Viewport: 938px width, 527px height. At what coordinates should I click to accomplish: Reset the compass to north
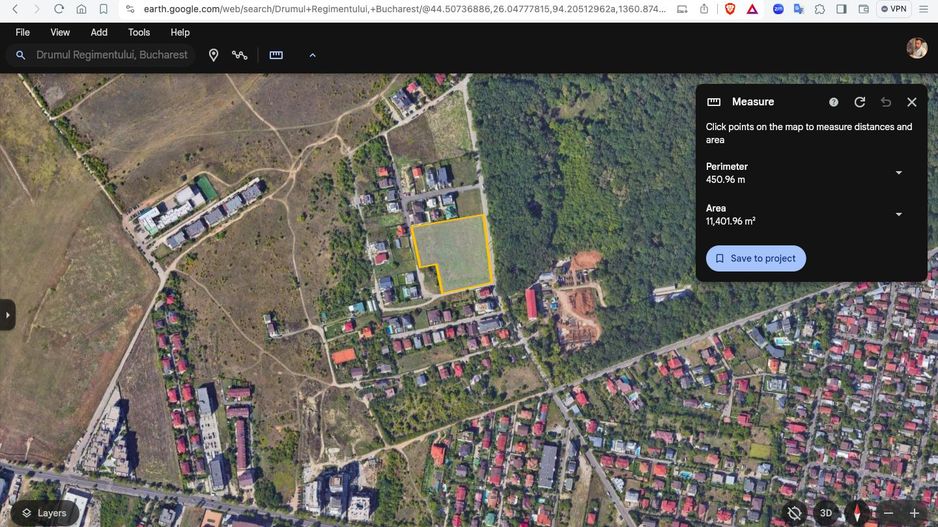(857, 513)
